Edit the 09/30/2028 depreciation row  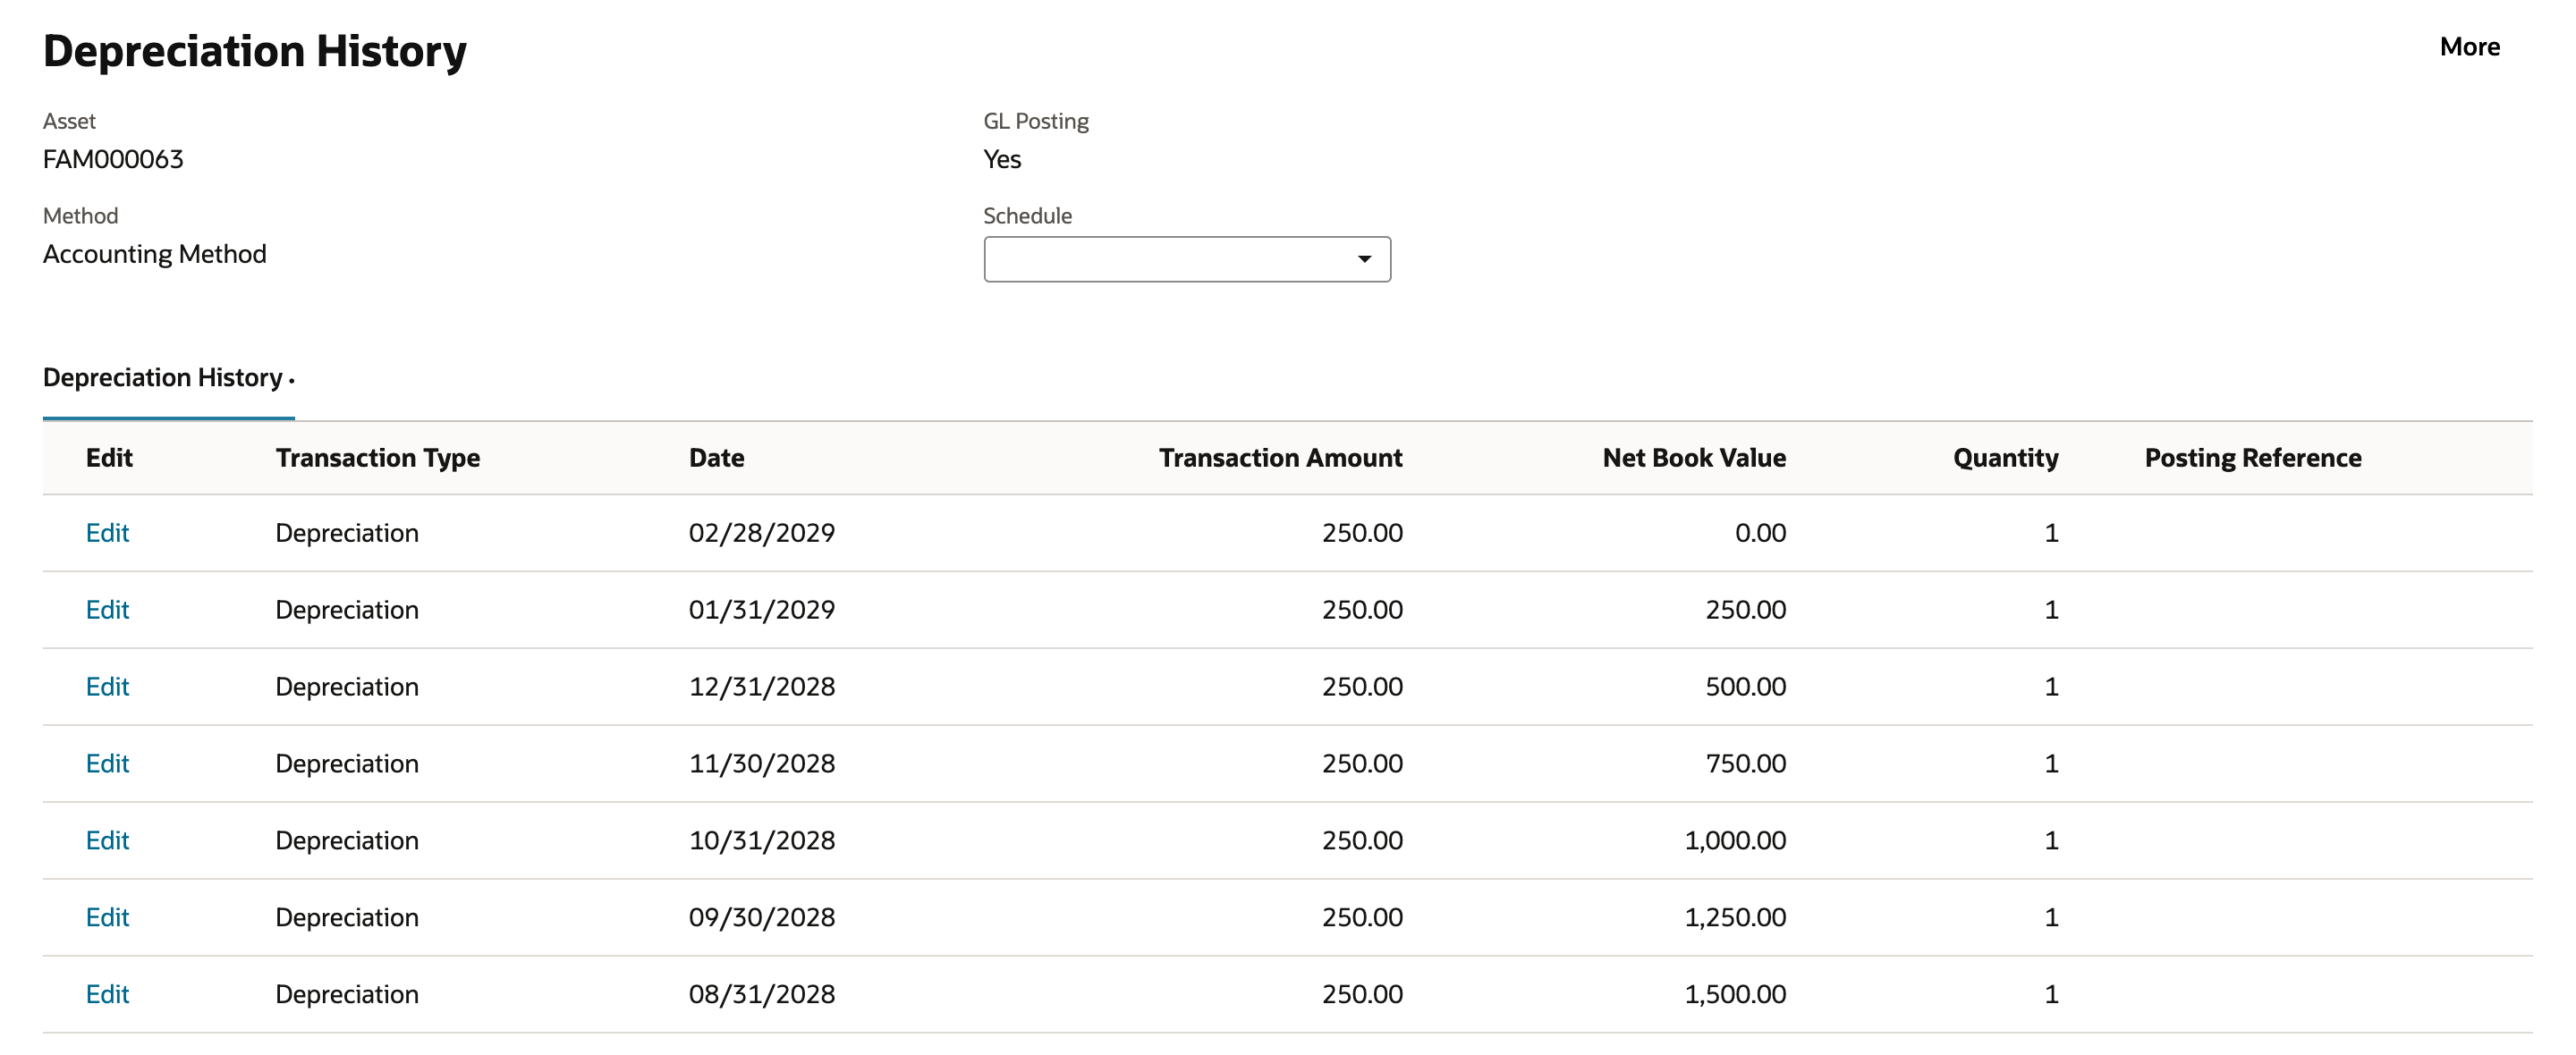click(x=107, y=918)
